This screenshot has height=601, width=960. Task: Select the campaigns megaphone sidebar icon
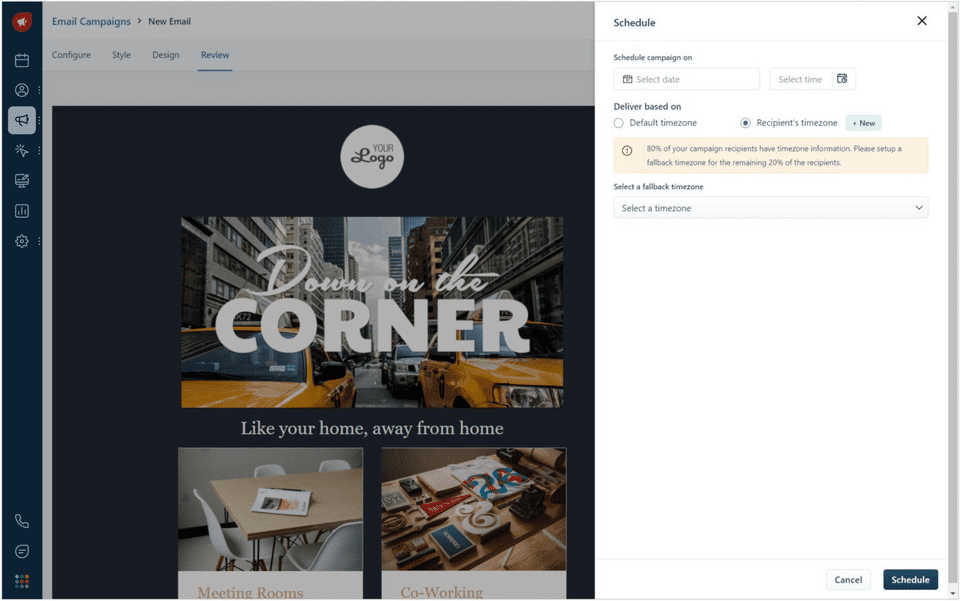click(22, 120)
